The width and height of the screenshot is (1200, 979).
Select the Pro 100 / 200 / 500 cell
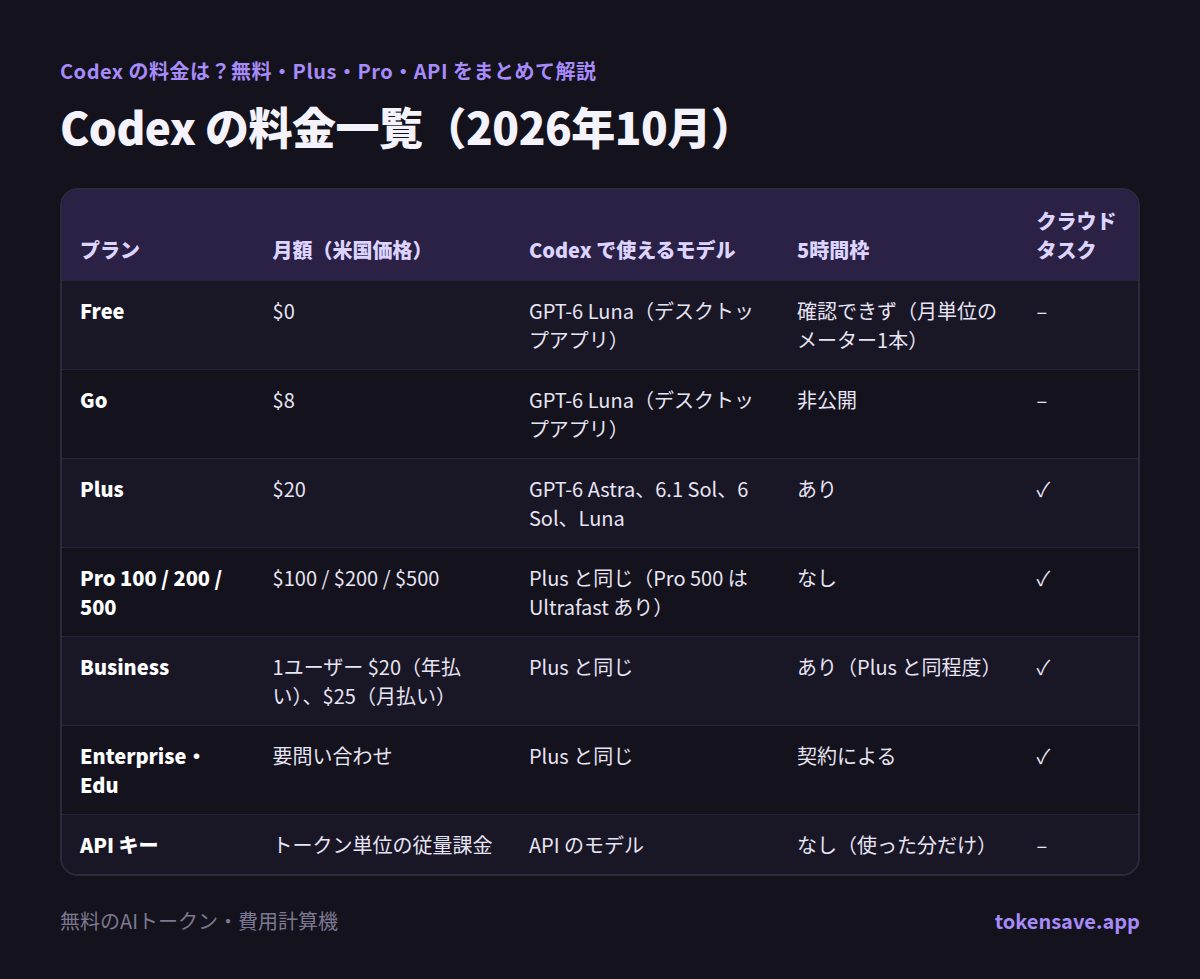coord(151,593)
